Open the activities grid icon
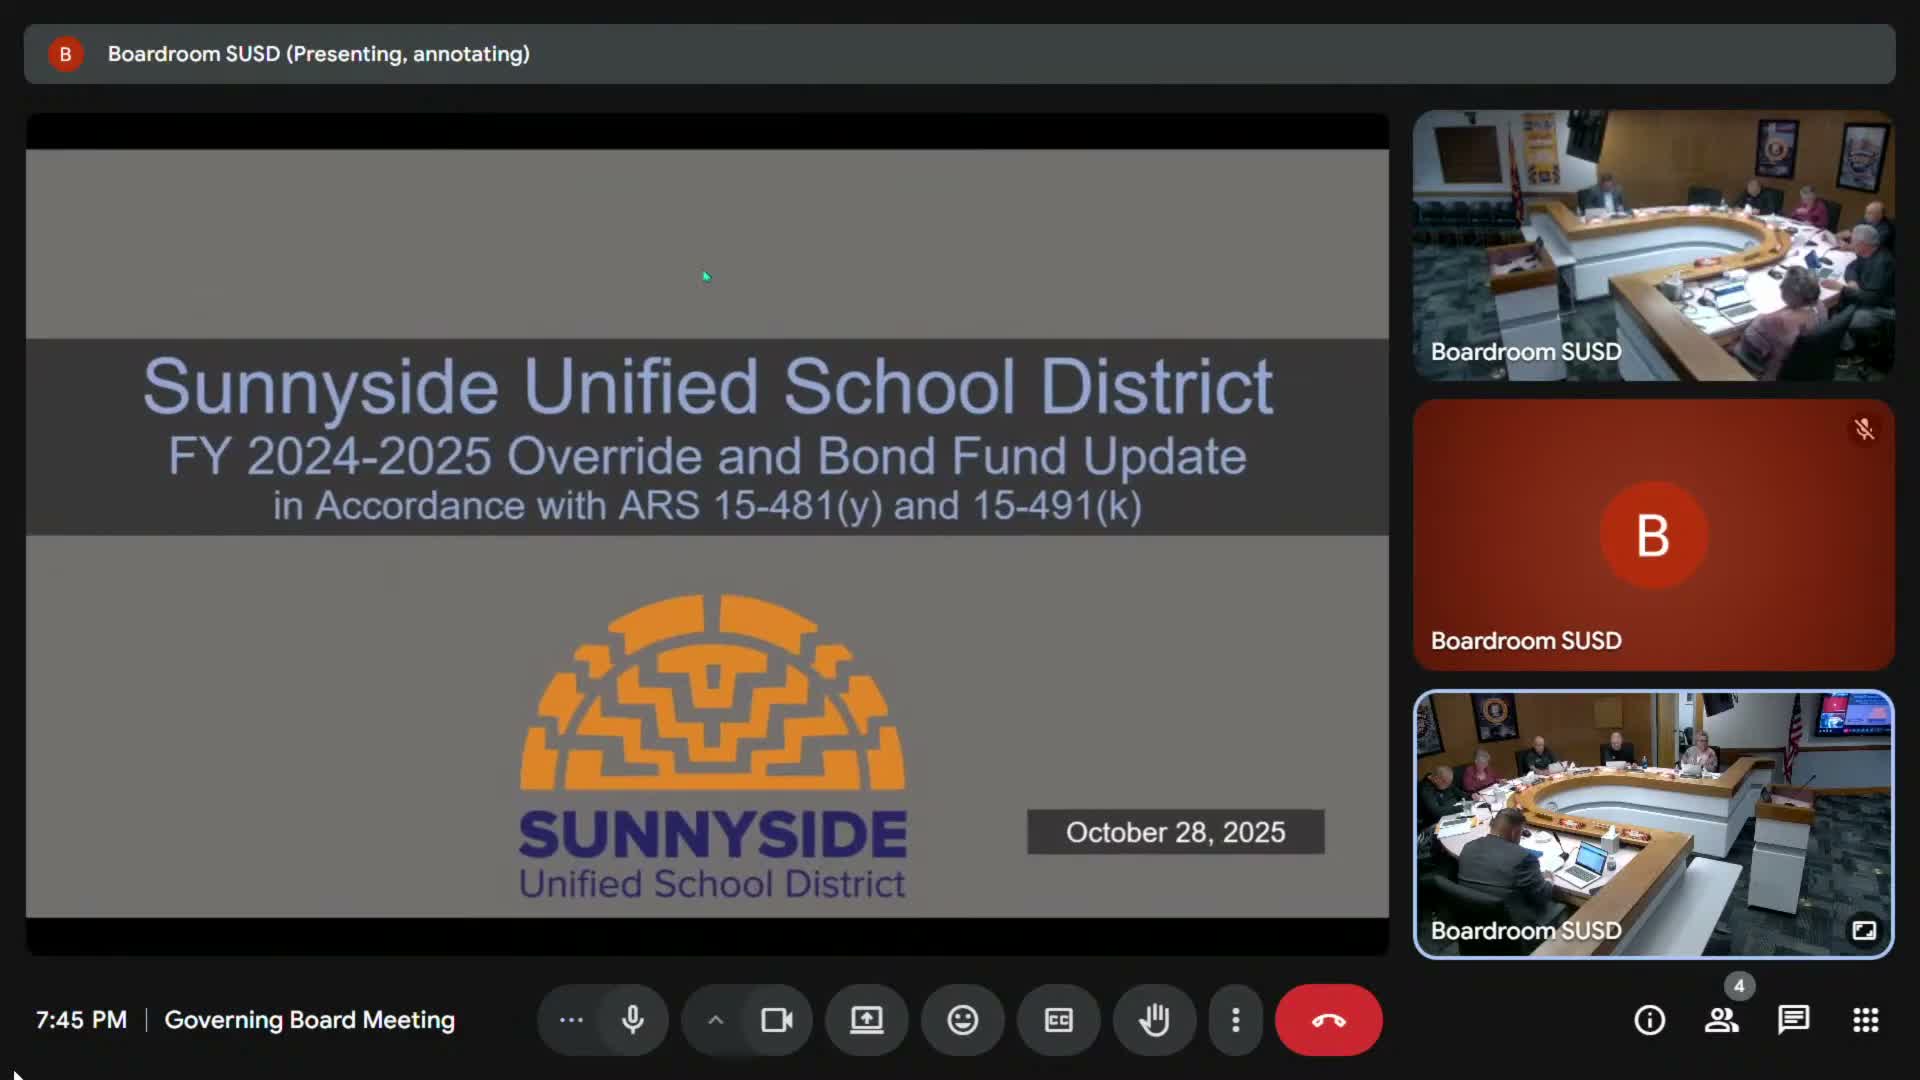 (x=1865, y=1020)
